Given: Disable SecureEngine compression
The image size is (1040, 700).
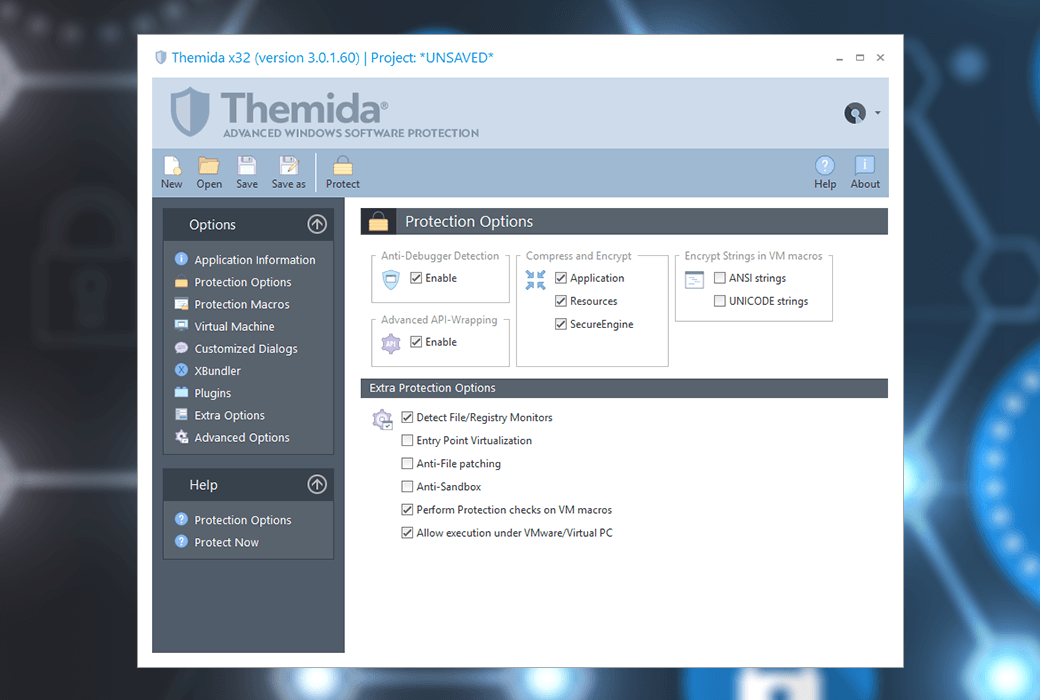Looking at the screenshot, I should tap(561, 324).
